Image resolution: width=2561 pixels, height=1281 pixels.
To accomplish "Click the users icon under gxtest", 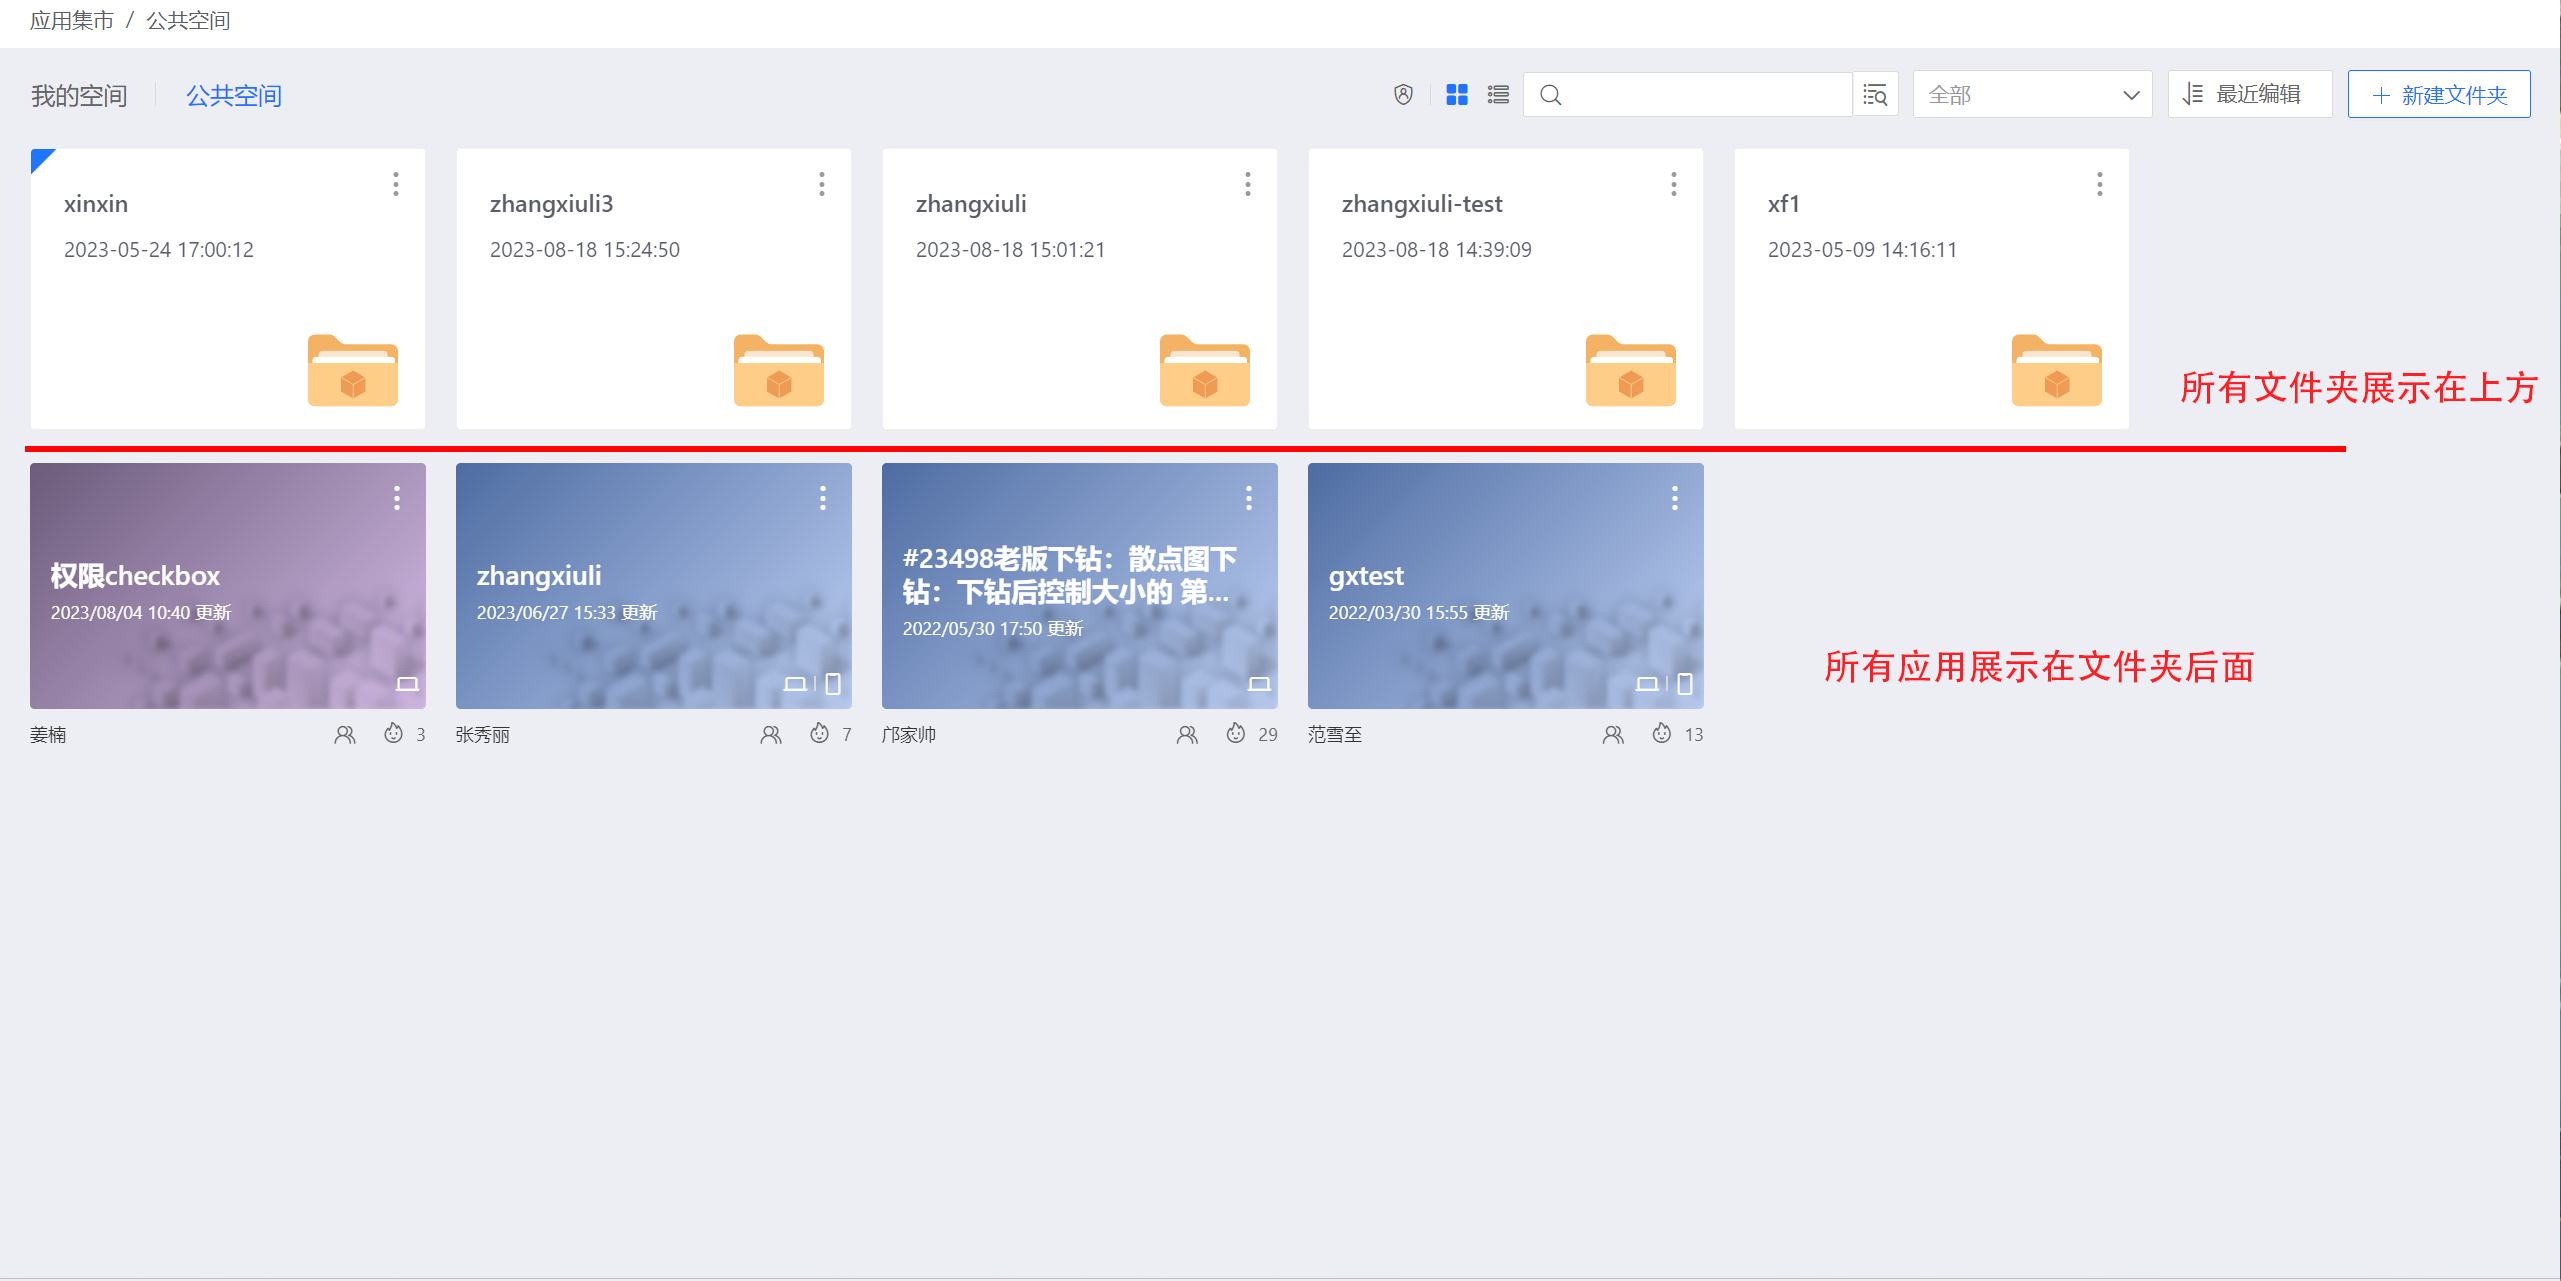I will point(1613,735).
